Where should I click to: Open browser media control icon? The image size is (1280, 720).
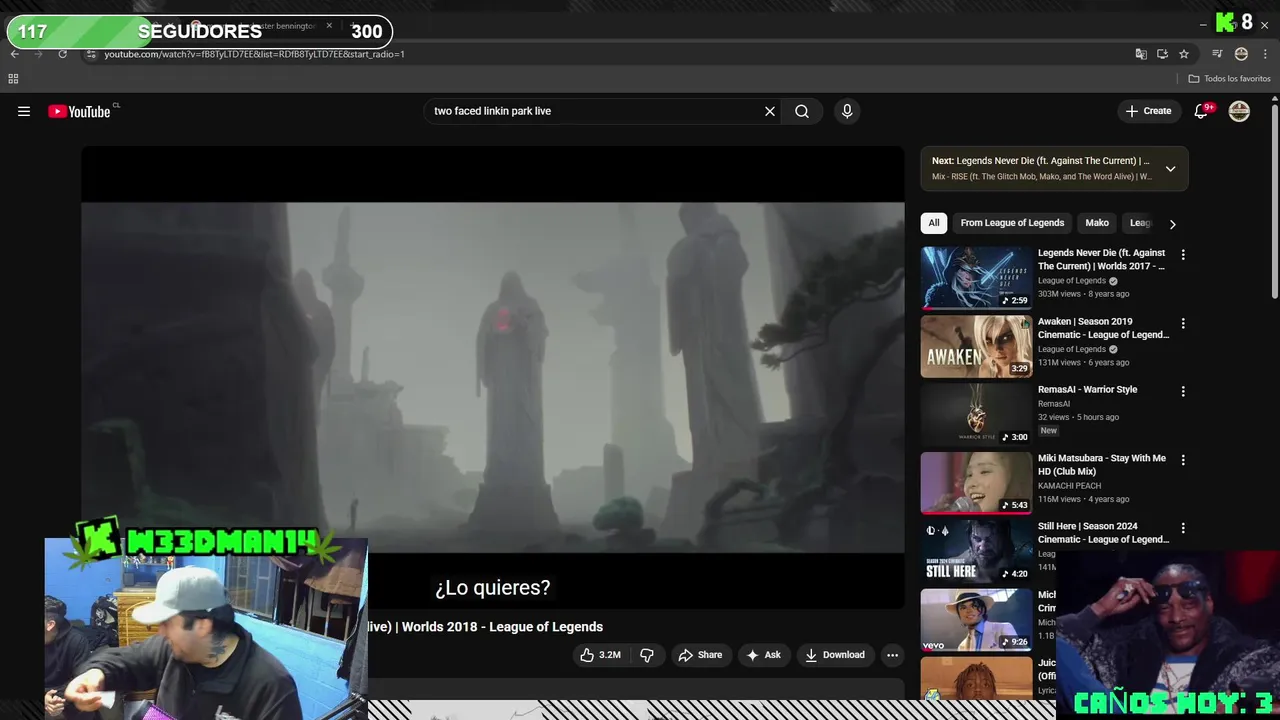click(x=1217, y=54)
